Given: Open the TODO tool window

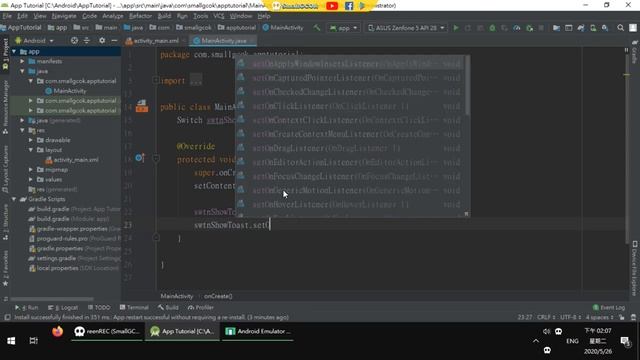Looking at the screenshot, I should pyautogui.click(x=99, y=307).
